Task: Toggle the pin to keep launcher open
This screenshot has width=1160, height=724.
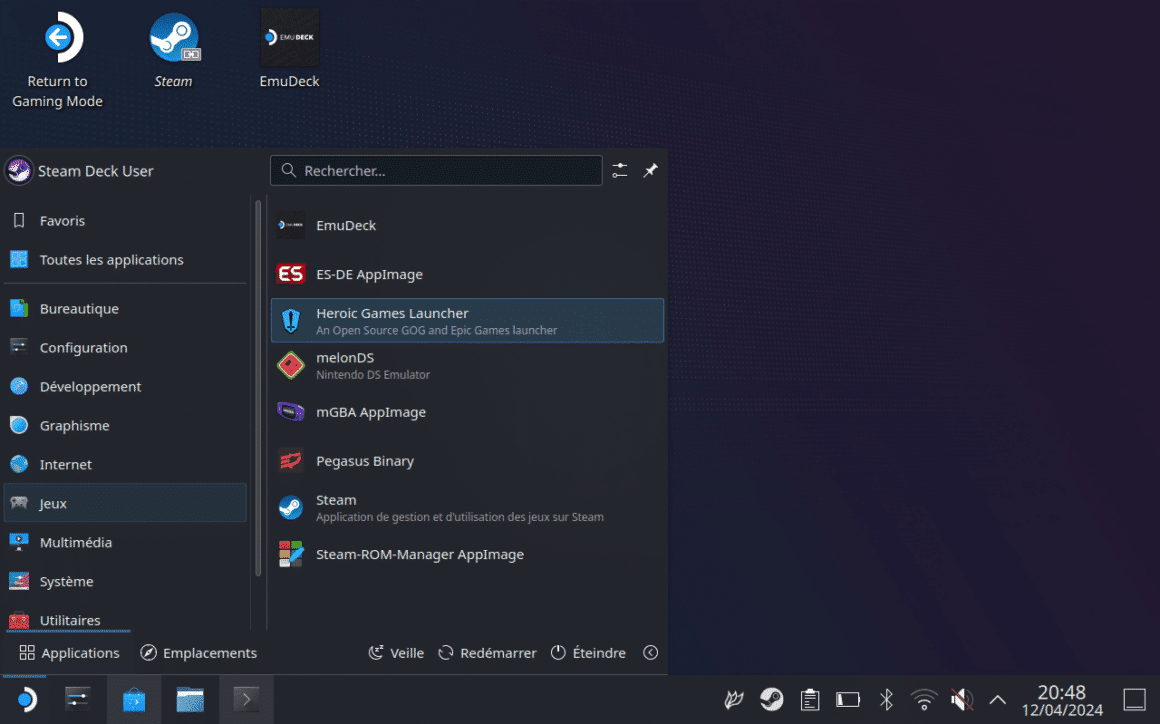Action: 650,171
